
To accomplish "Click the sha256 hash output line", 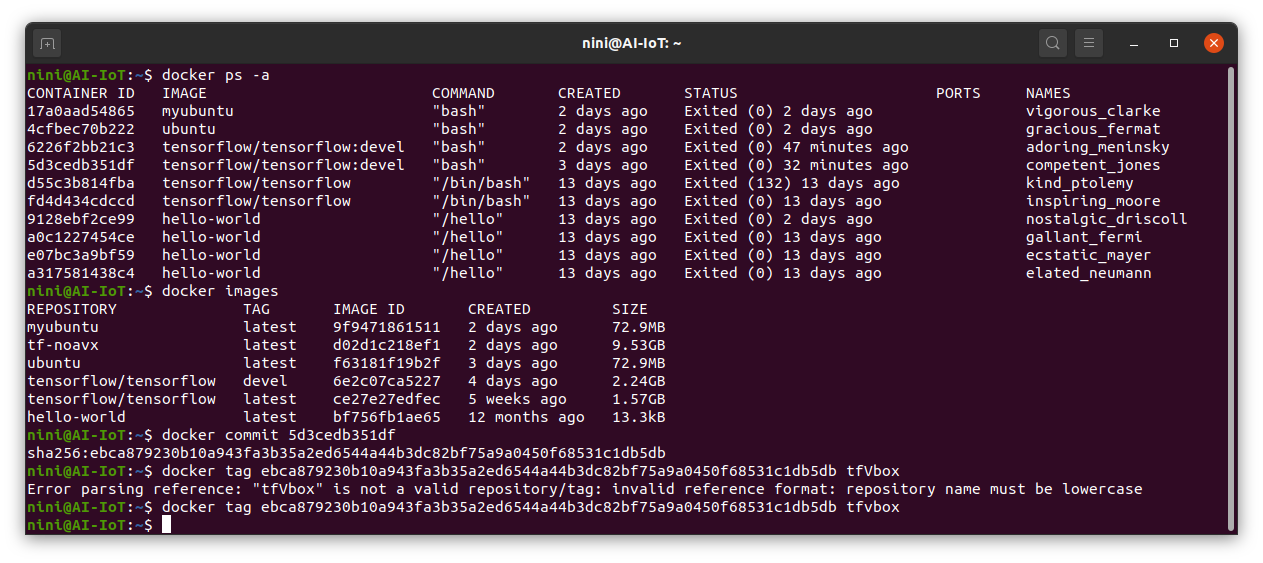I will (x=346, y=453).
